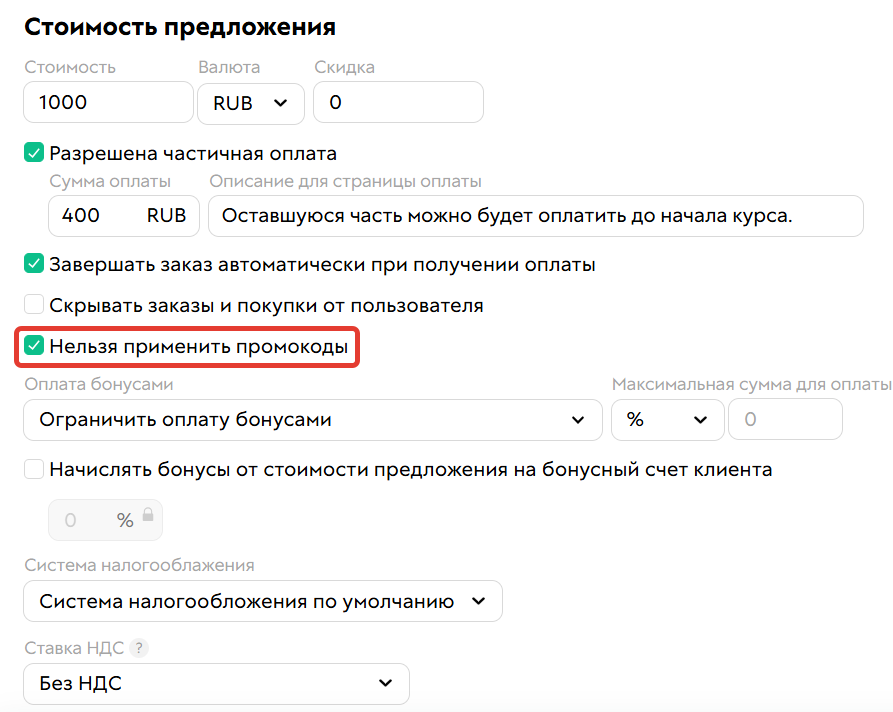Uncheck Разрешена частичная оплата checkbox
This screenshot has width=893, height=712.
pyautogui.click(x=34, y=153)
